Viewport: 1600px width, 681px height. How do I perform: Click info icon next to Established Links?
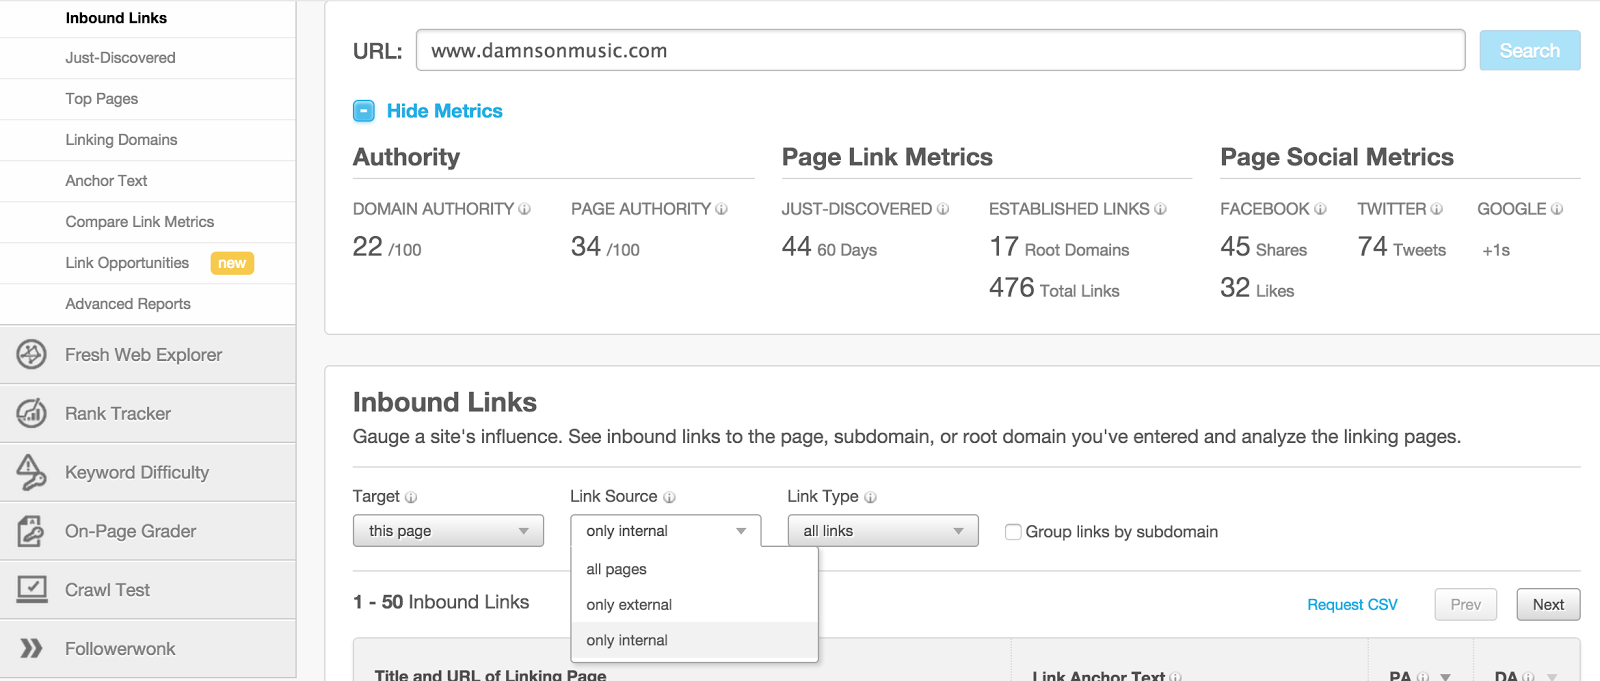[x=1160, y=209]
